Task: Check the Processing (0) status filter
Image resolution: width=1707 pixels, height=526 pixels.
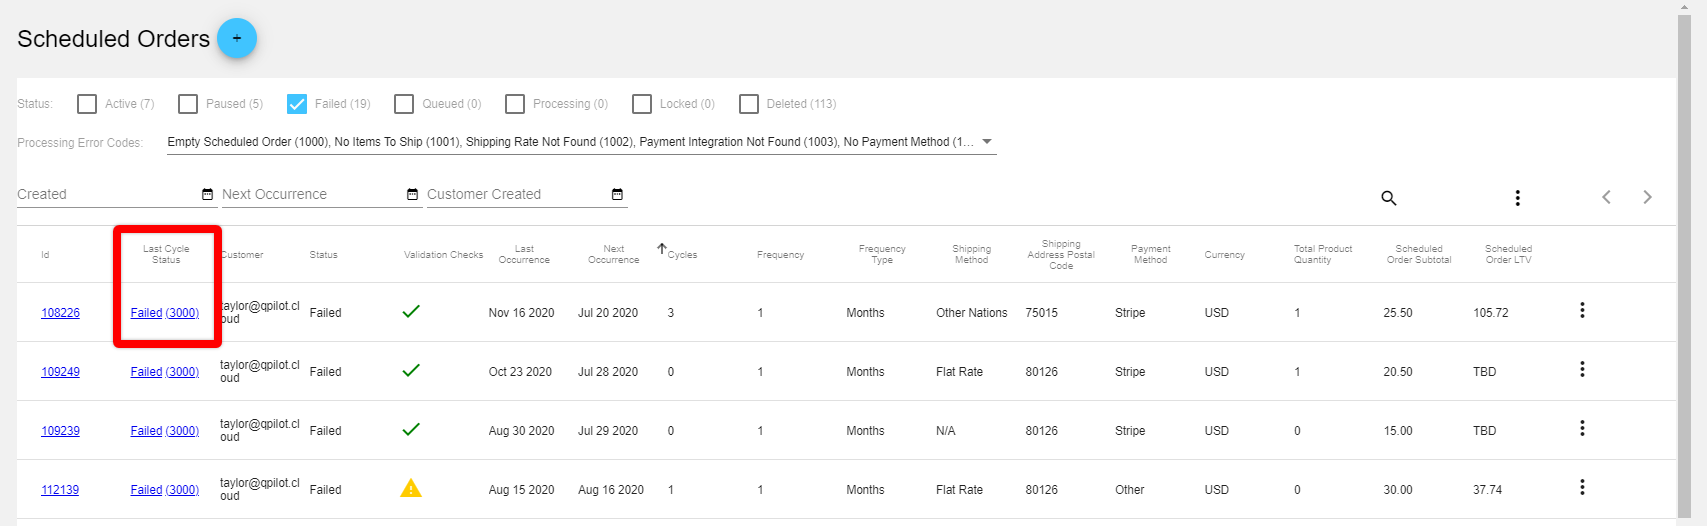Action: click(x=515, y=104)
